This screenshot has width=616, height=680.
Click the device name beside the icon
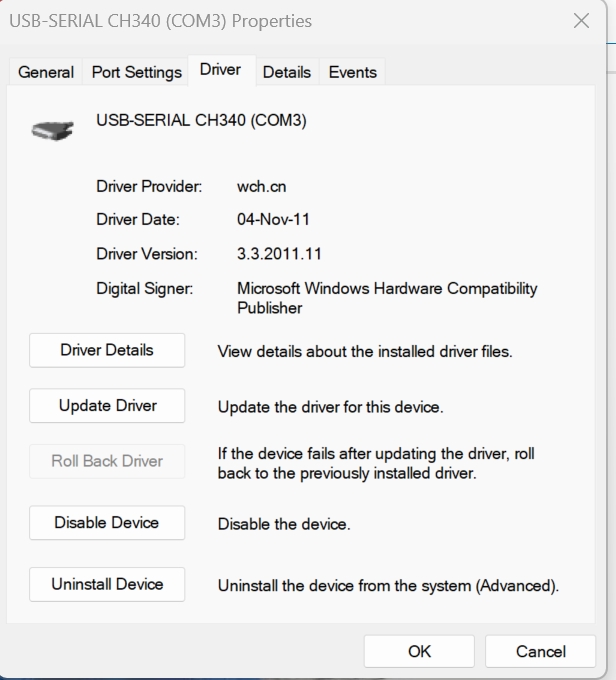click(201, 121)
